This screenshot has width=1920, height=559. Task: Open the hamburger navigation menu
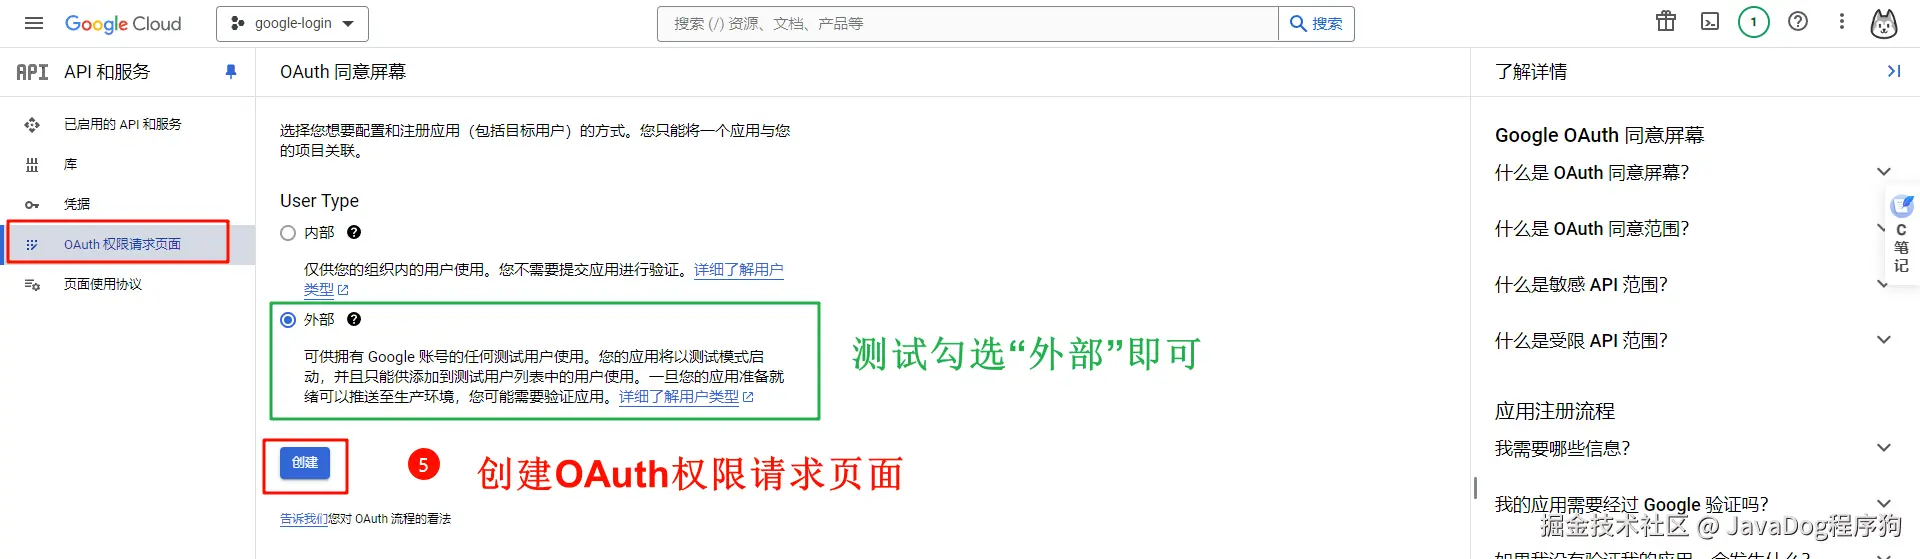pos(34,23)
